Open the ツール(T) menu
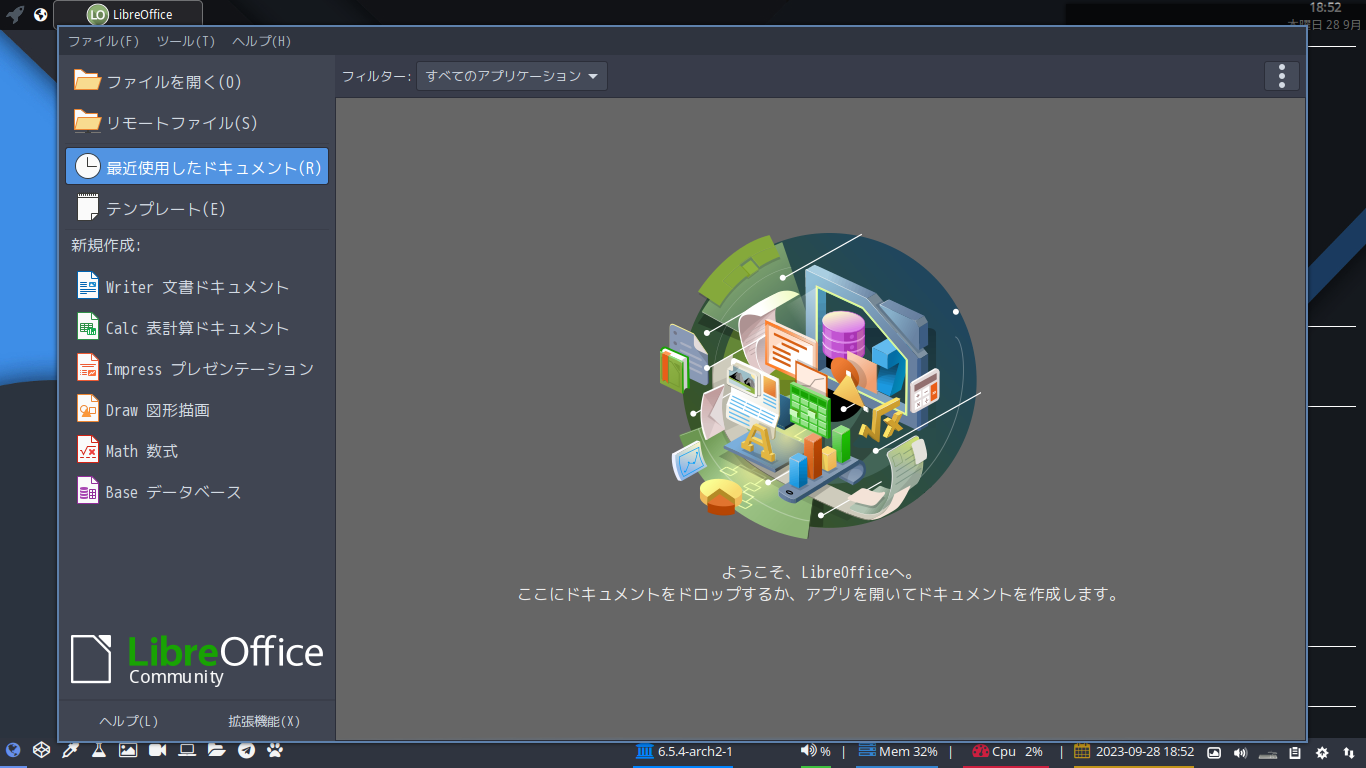Screen dimensions: 1366x768 click(186, 41)
